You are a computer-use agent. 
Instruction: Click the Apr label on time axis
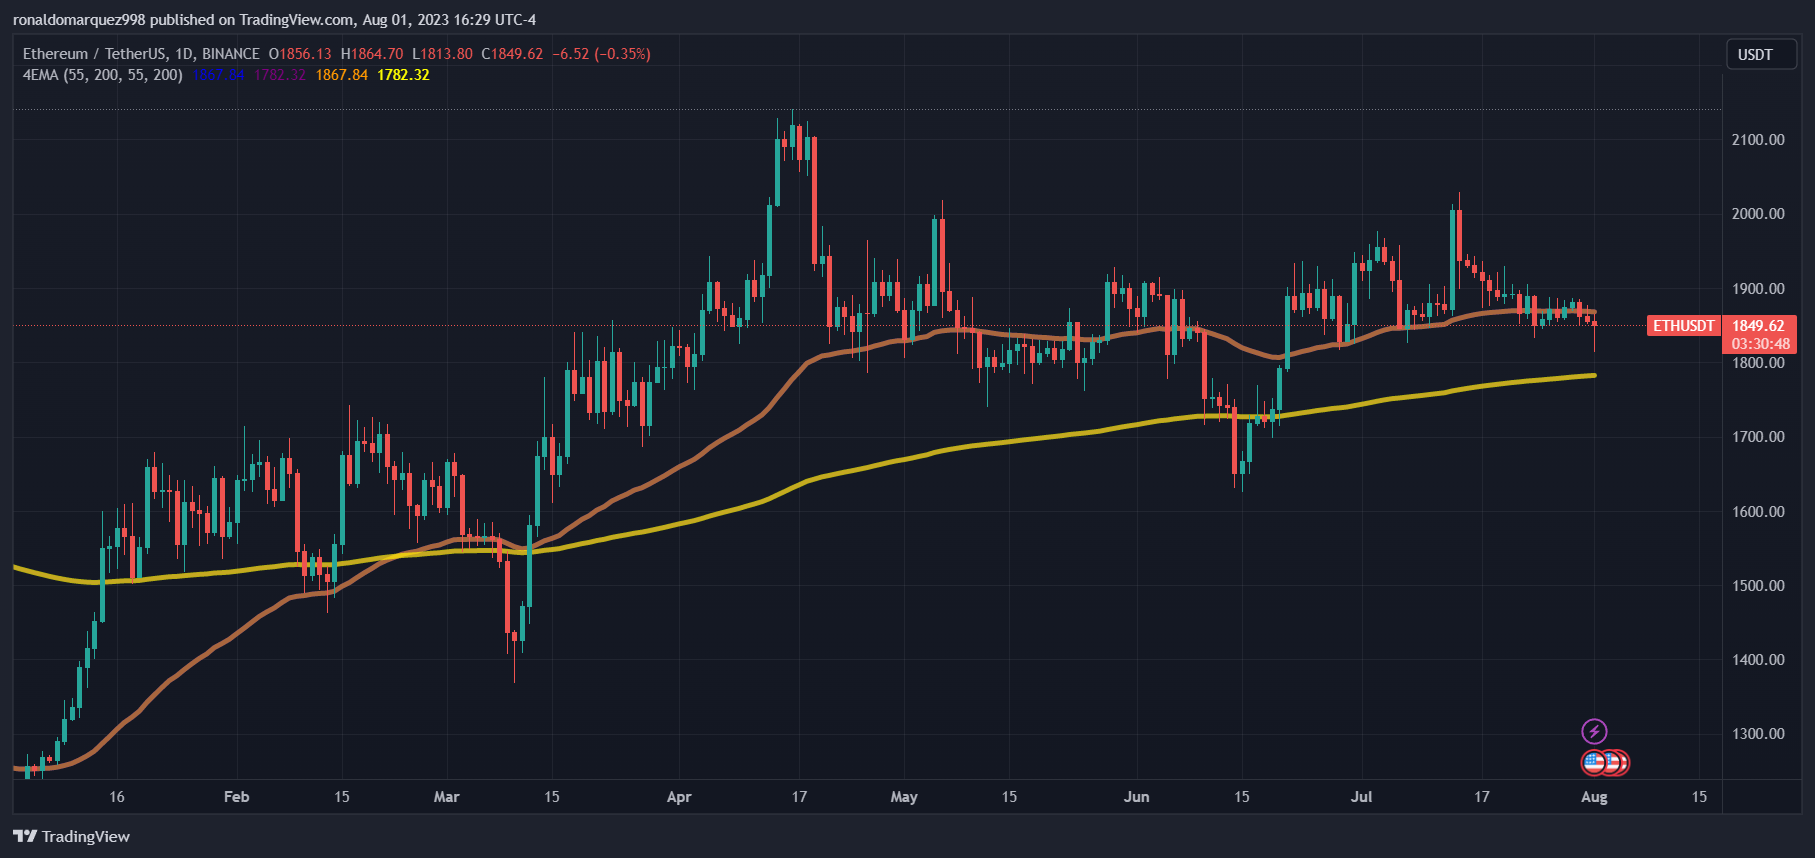pos(679,797)
